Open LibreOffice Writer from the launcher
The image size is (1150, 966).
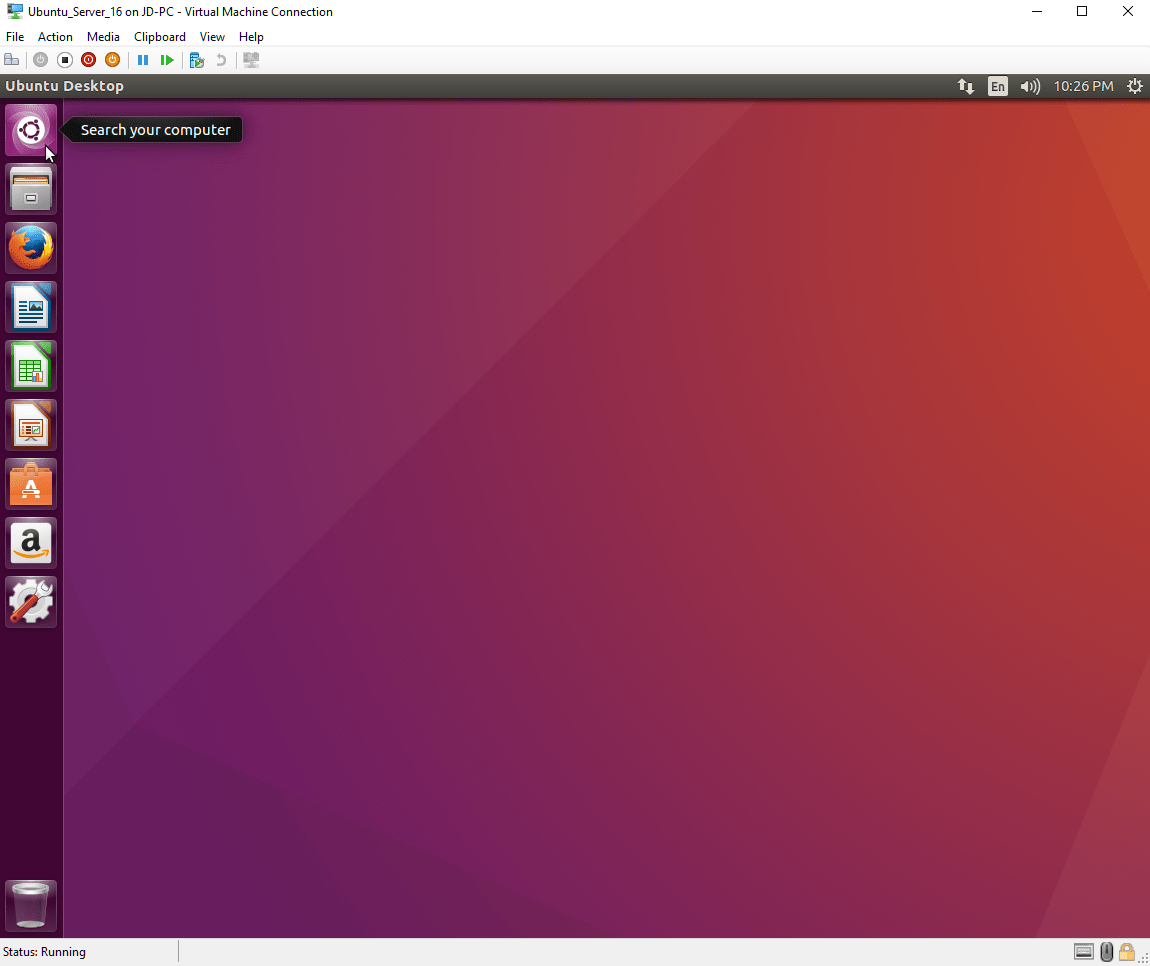(31, 307)
